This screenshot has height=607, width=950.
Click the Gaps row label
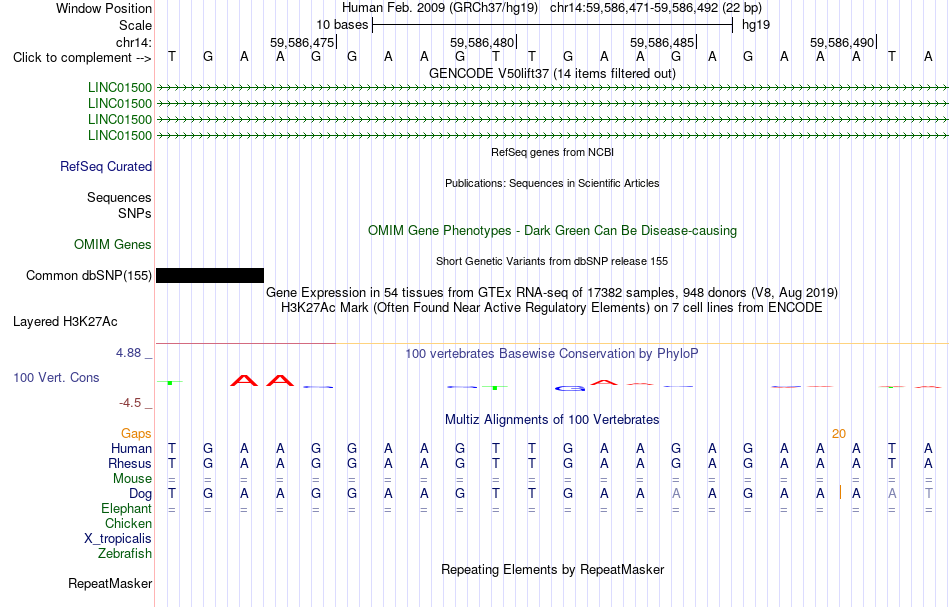(136, 433)
